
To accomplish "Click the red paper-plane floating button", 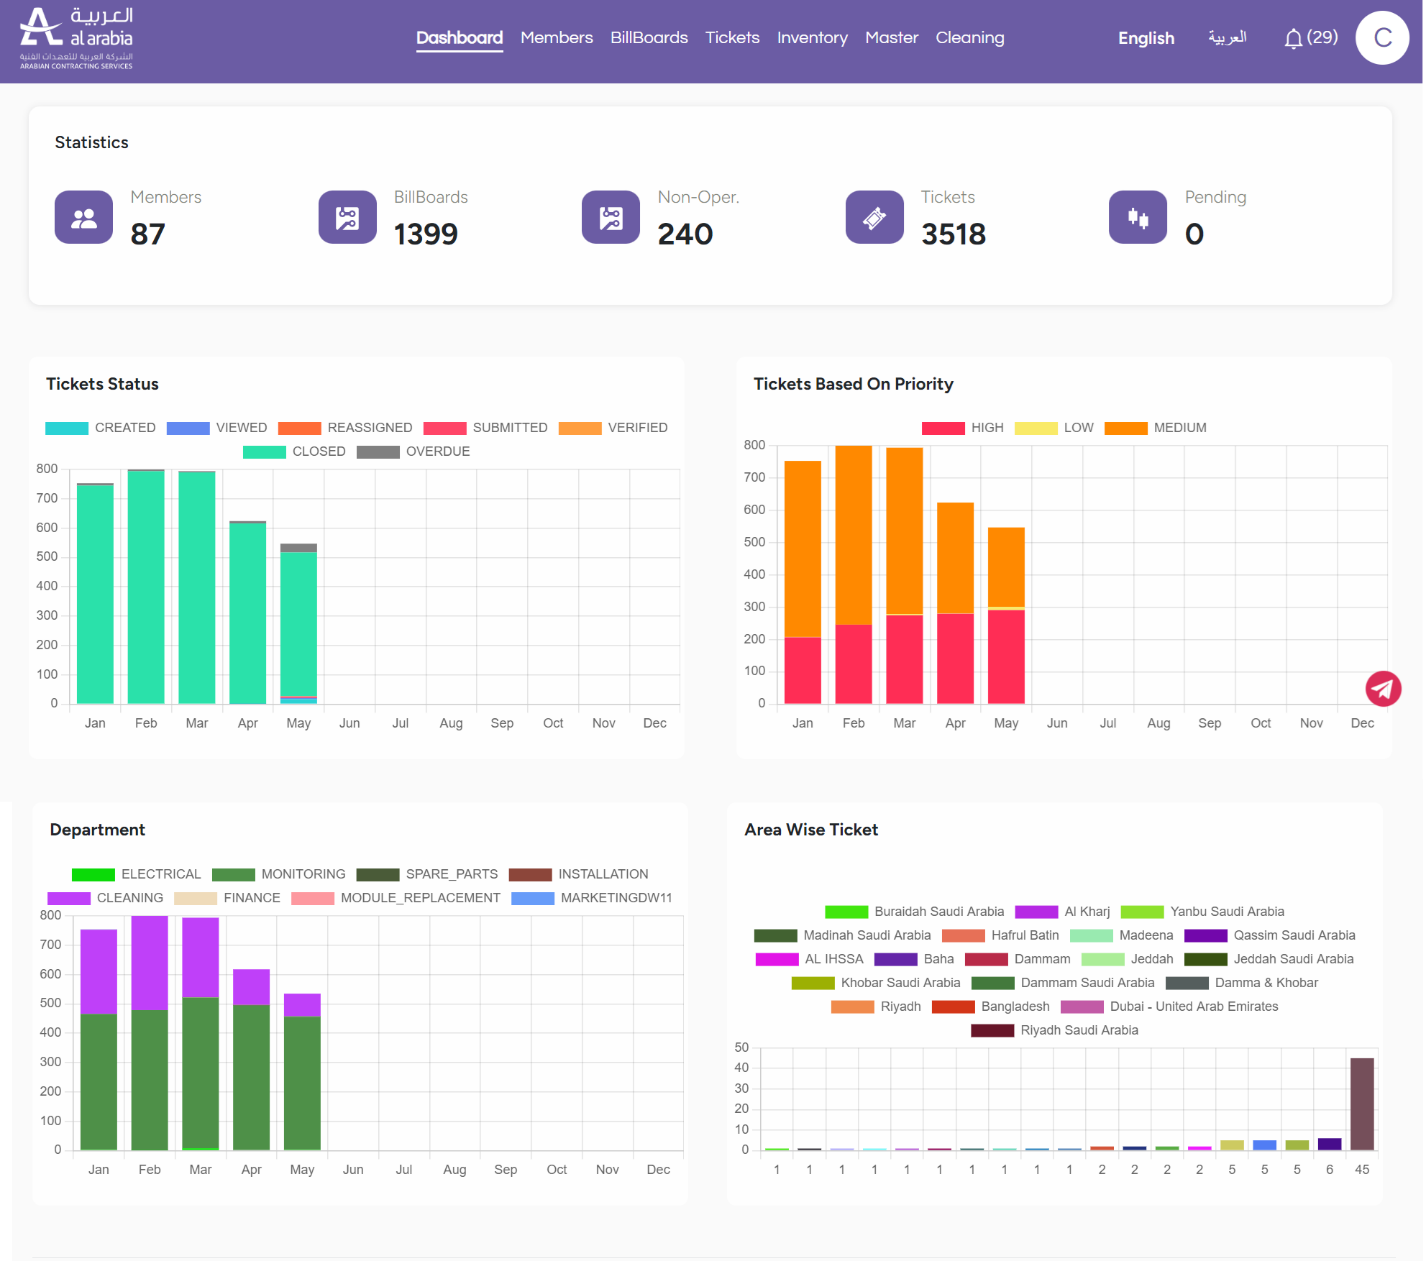I will pos(1383,688).
